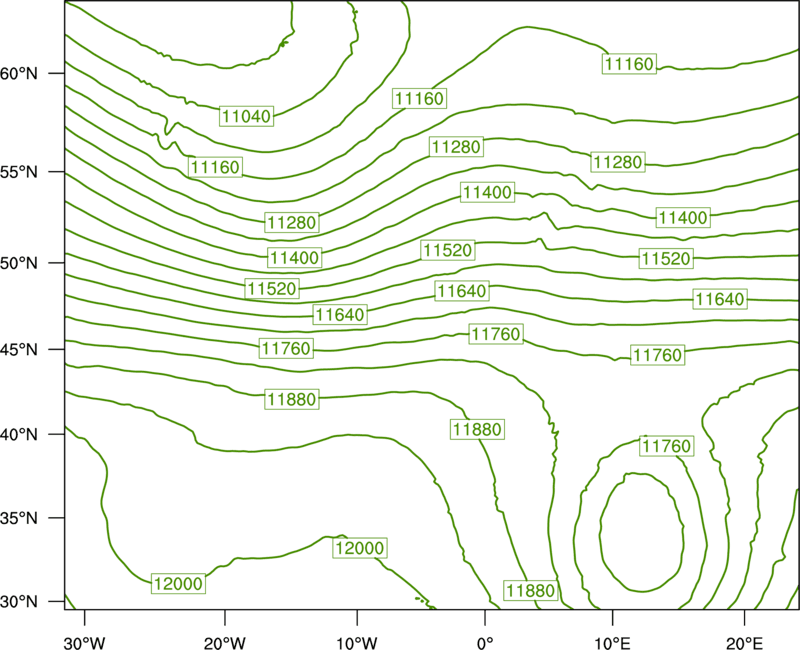This screenshot has width=800, height=650.
Task: Select the 30°W longitude axis label
Action: [x=85, y=643]
